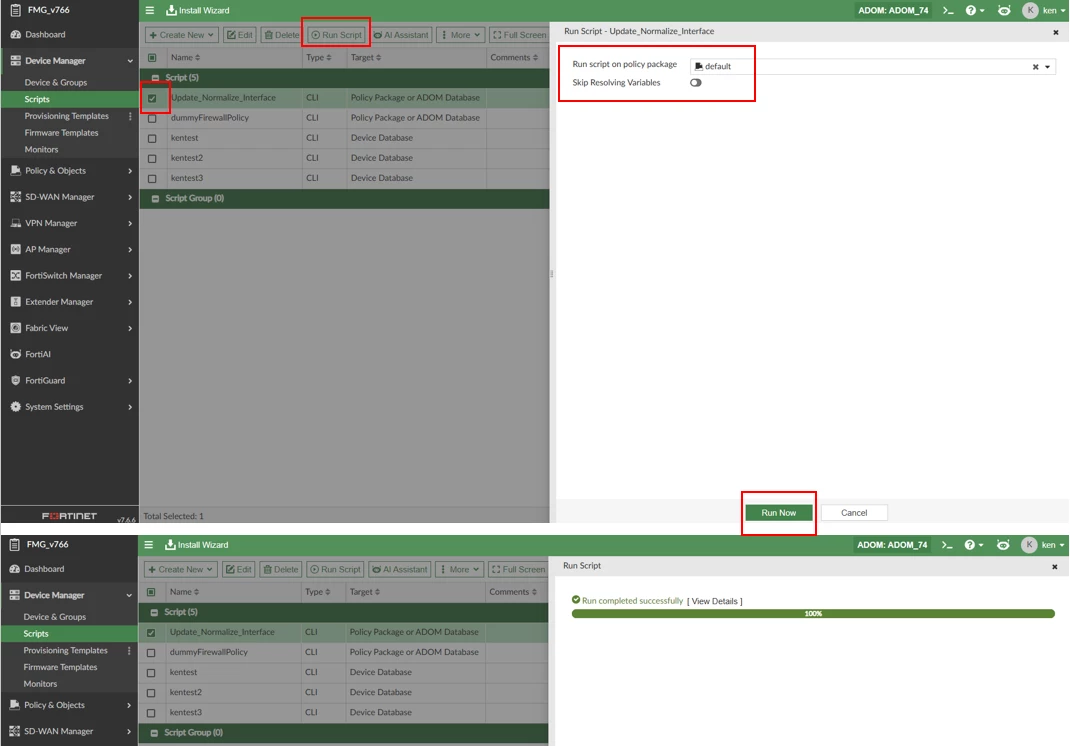The width and height of the screenshot is (1070, 746).
Task: Click AI Assistant in the bottom screenshot toolbar
Action: point(400,569)
